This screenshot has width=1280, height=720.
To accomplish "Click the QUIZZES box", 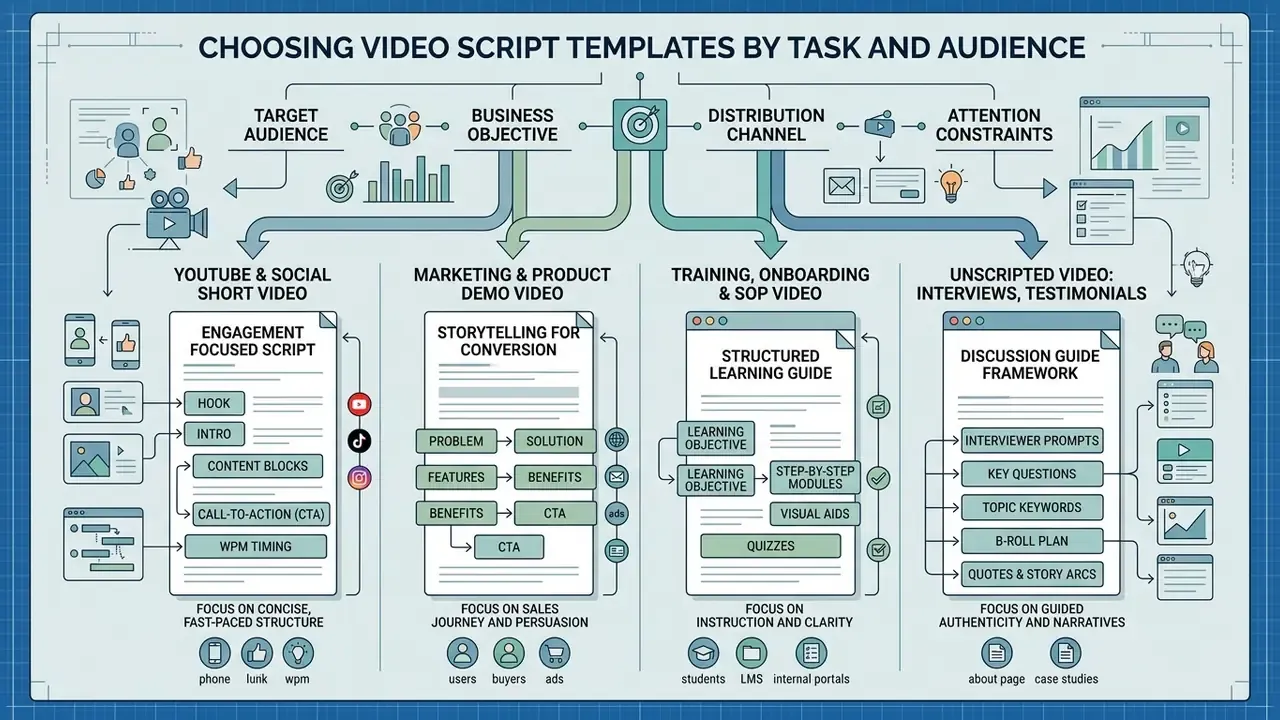I will (x=771, y=546).
